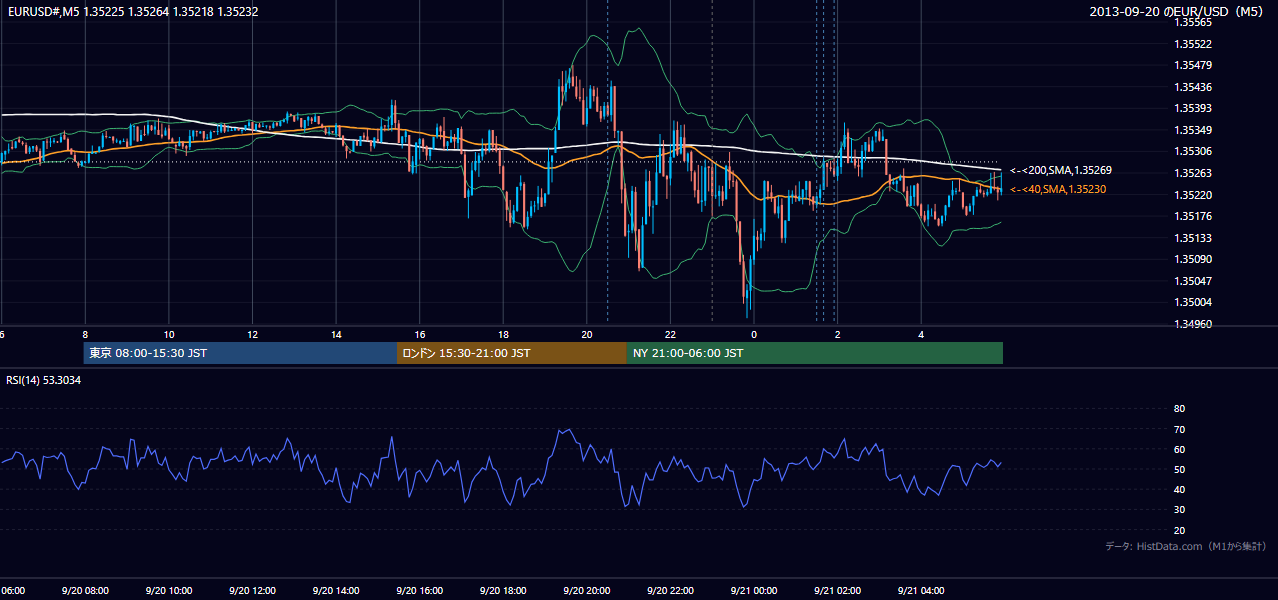
Task: Select the NY 21:00-06:00 JST session bar
Action: 815,353
